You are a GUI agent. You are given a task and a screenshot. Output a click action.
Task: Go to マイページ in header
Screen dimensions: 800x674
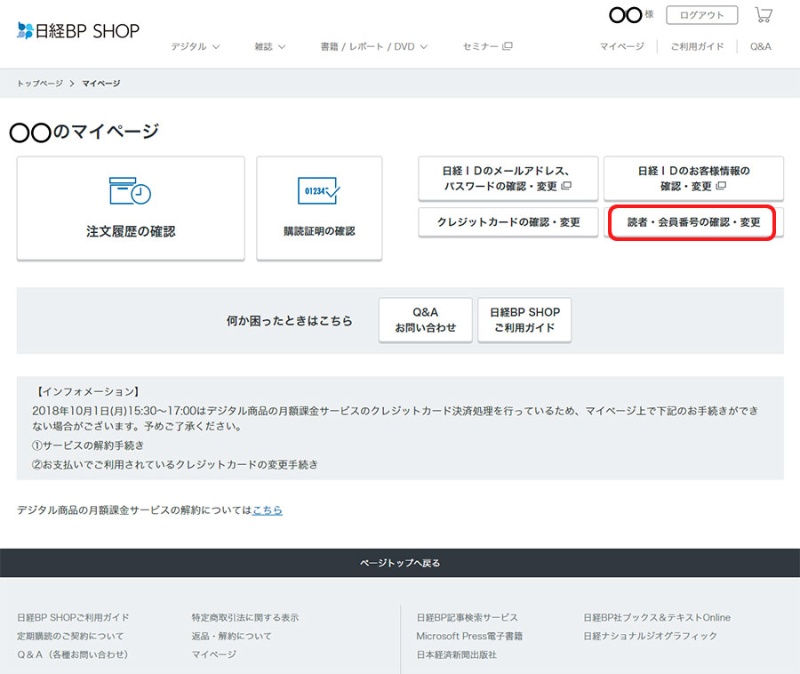[621, 47]
